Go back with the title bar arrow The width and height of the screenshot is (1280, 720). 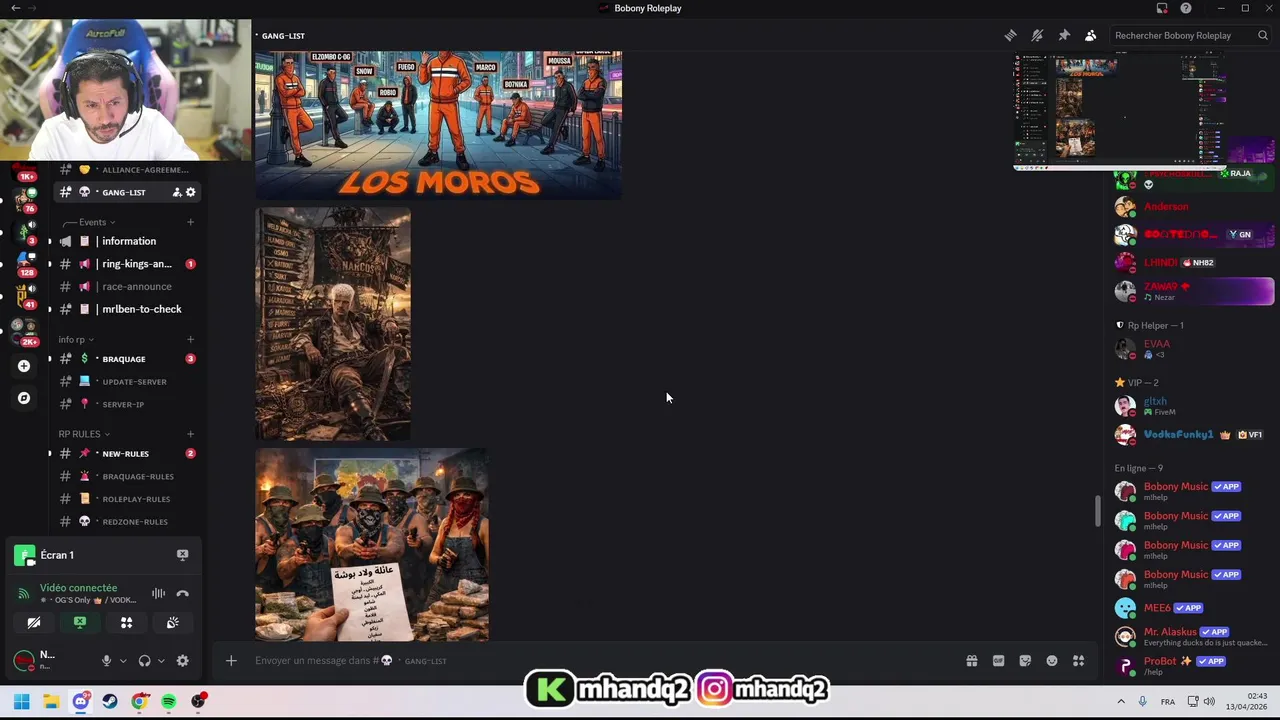coord(15,8)
